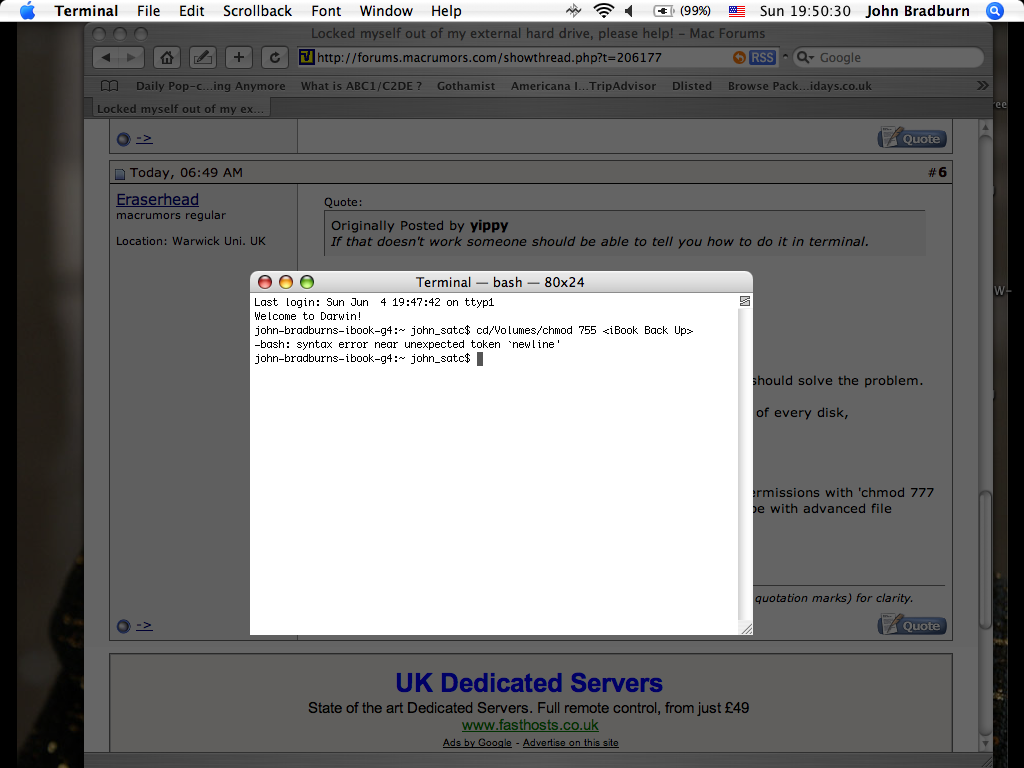This screenshot has width=1024, height=768.
Task: Click the Terminal vertical scrollbar track
Action: point(744,464)
